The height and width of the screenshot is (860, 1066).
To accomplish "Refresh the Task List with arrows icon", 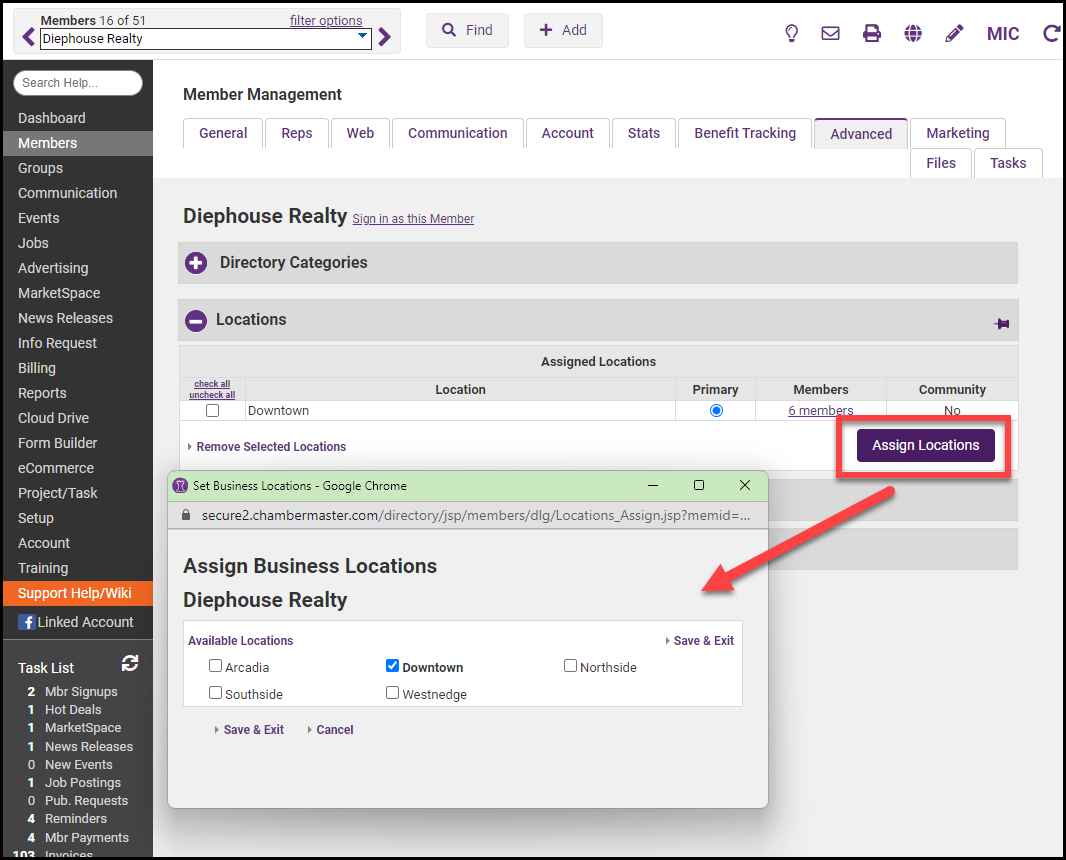I will coord(130,663).
